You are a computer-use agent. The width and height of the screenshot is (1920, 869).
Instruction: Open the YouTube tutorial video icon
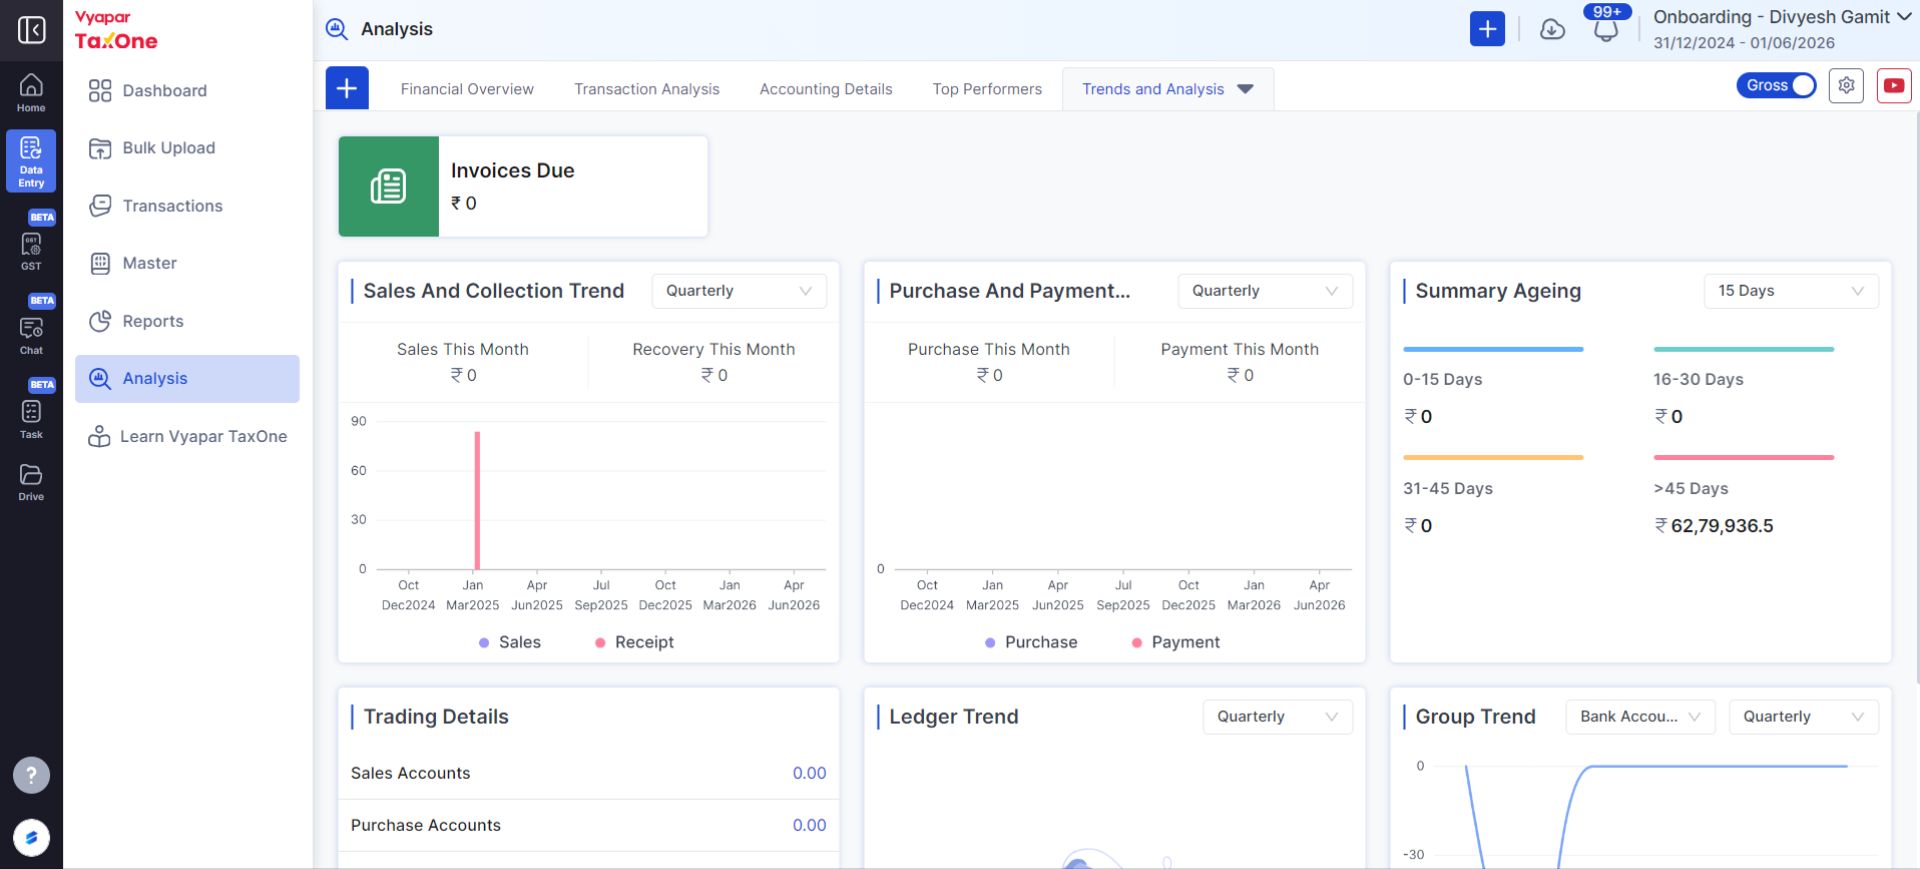click(1894, 86)
